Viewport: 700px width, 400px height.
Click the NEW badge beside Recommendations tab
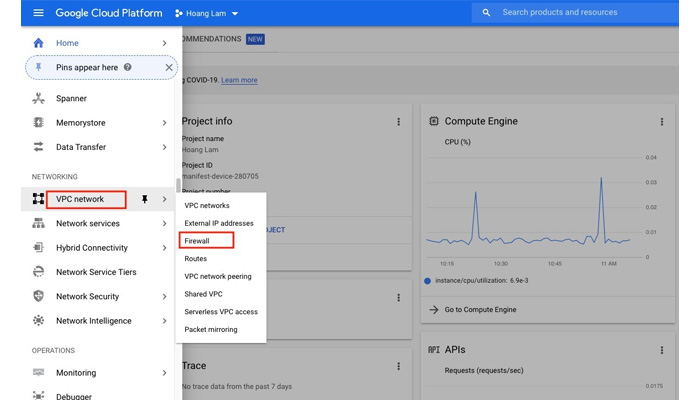click(255, 39)
